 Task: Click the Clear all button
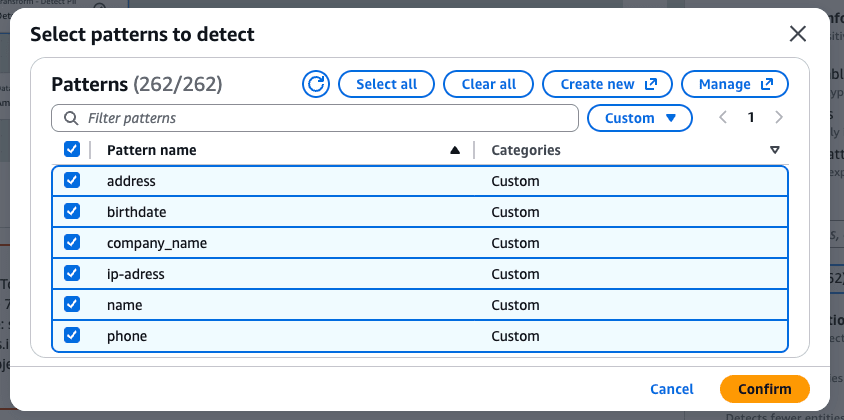[488, 84]
